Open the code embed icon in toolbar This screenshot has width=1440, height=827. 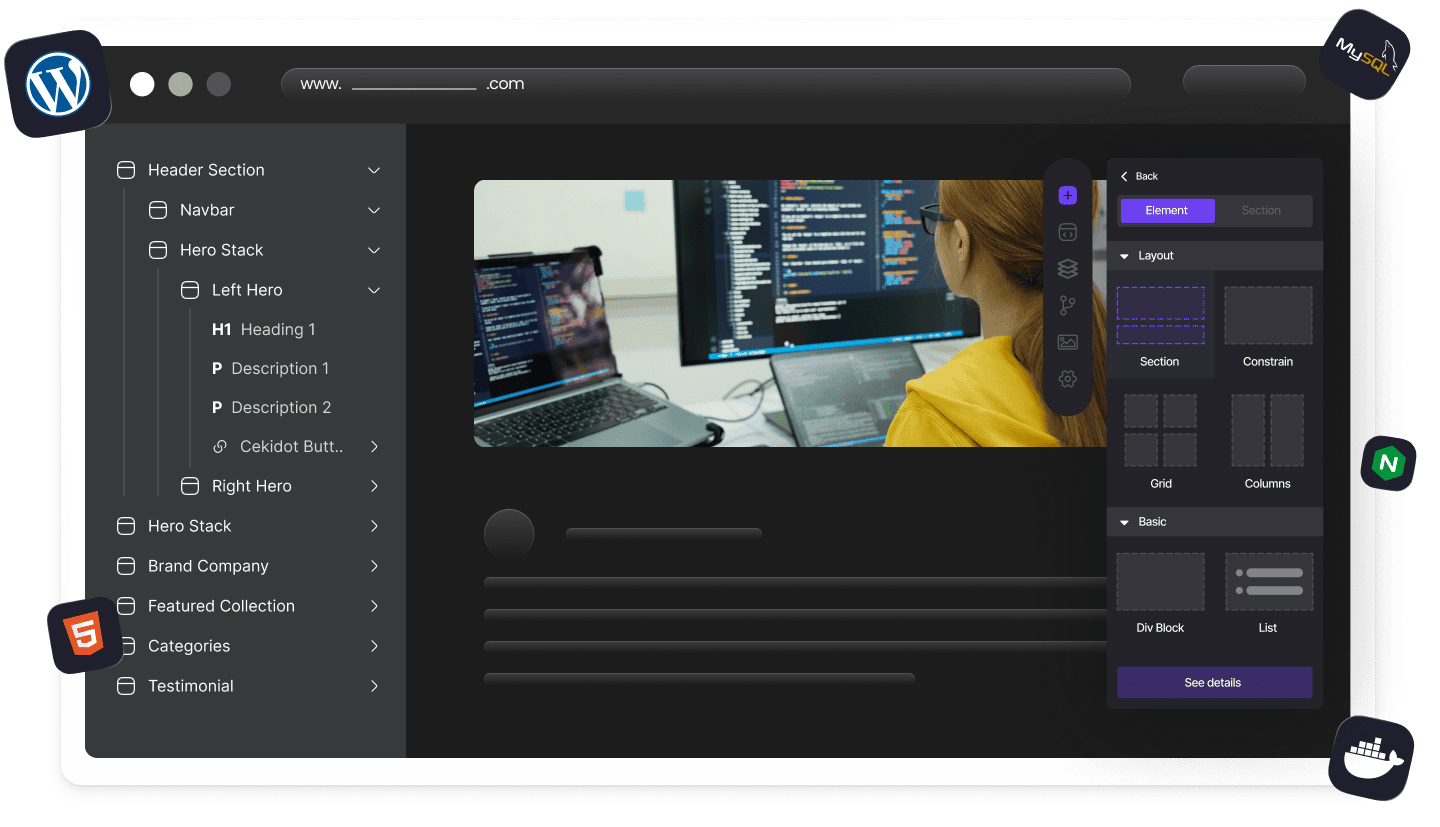click(1067, 232)
